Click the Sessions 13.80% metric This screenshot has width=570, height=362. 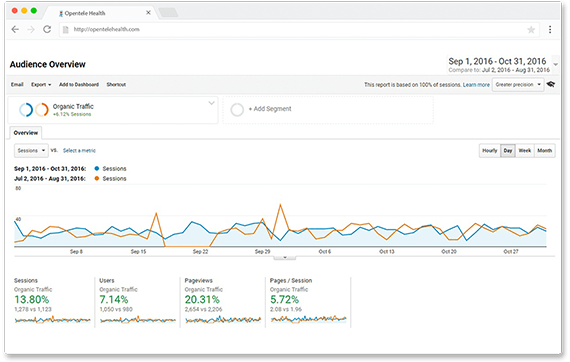[32, 299]
